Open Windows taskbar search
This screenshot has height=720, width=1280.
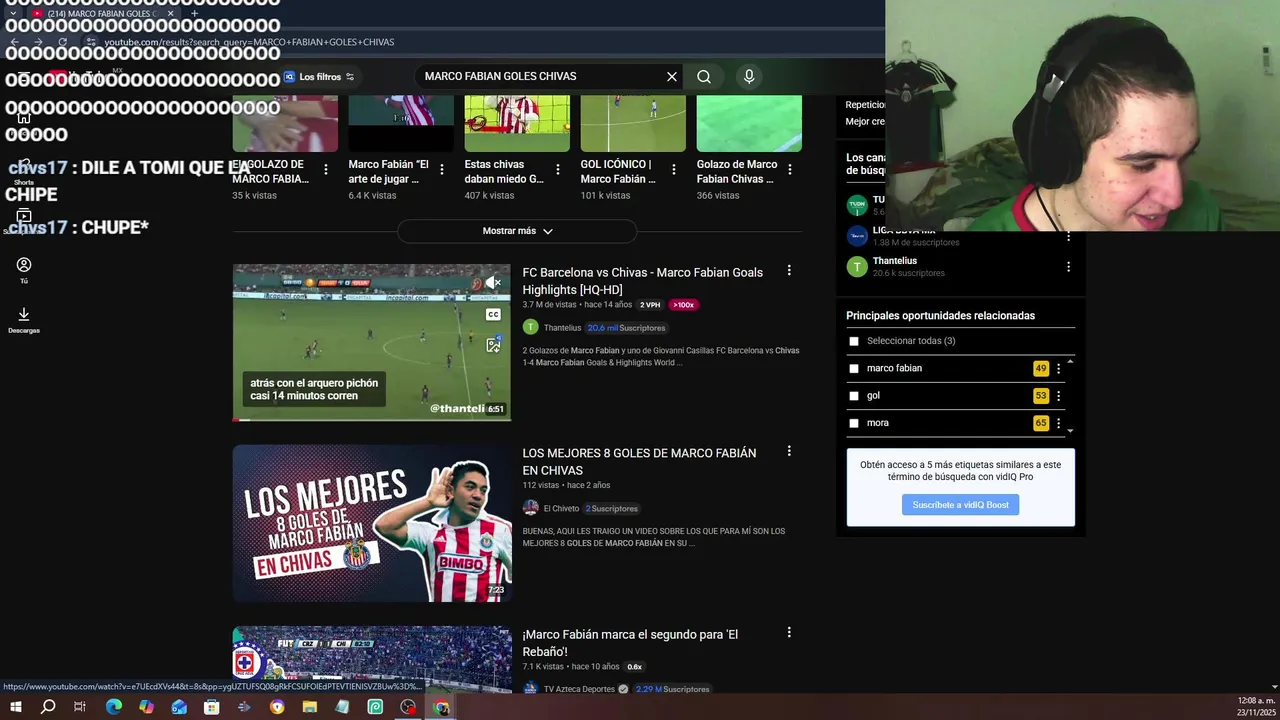(48, 707)
